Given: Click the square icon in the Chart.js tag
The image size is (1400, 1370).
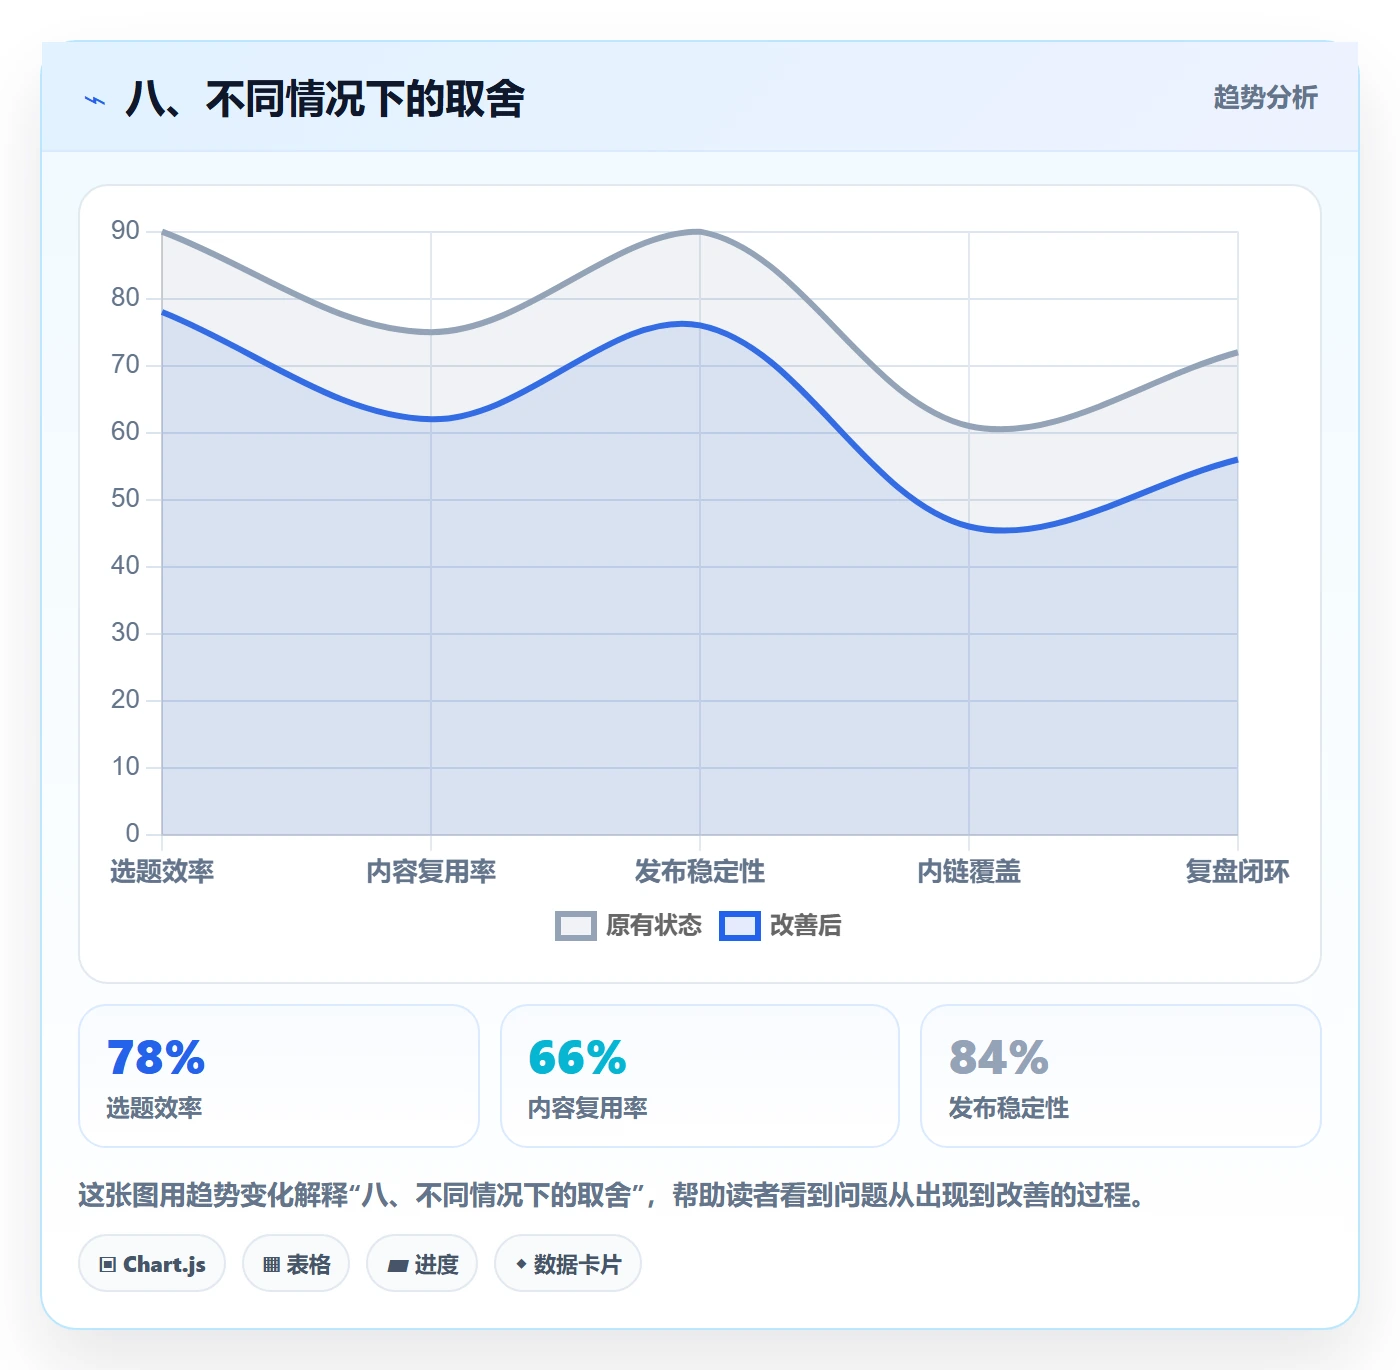Looking at the screenshot, I should 108,1265.
